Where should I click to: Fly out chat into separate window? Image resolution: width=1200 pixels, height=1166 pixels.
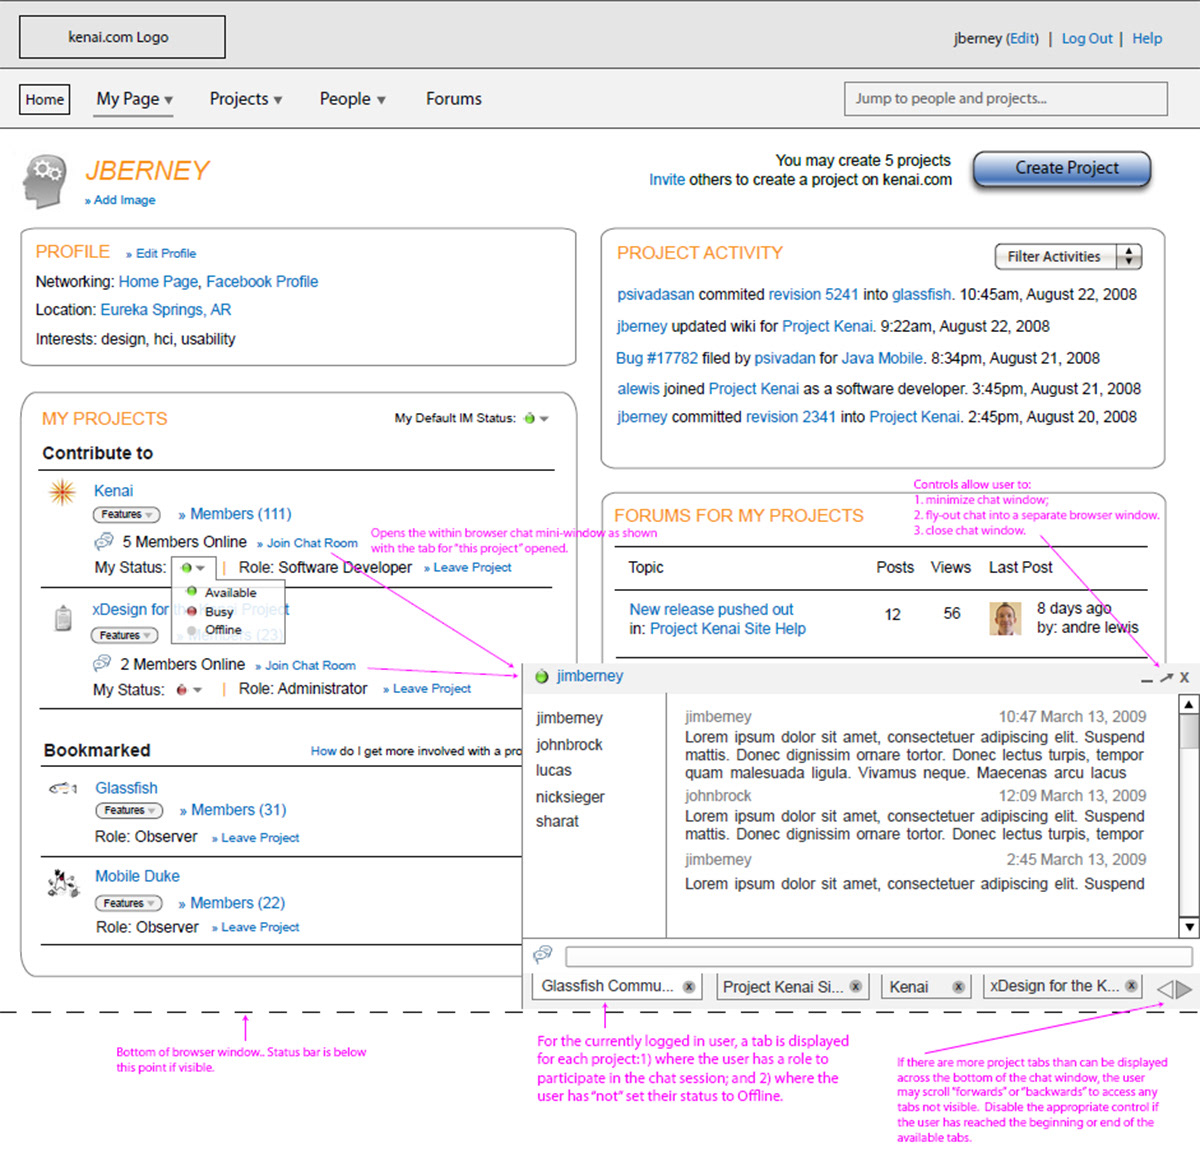[1166, 677]
